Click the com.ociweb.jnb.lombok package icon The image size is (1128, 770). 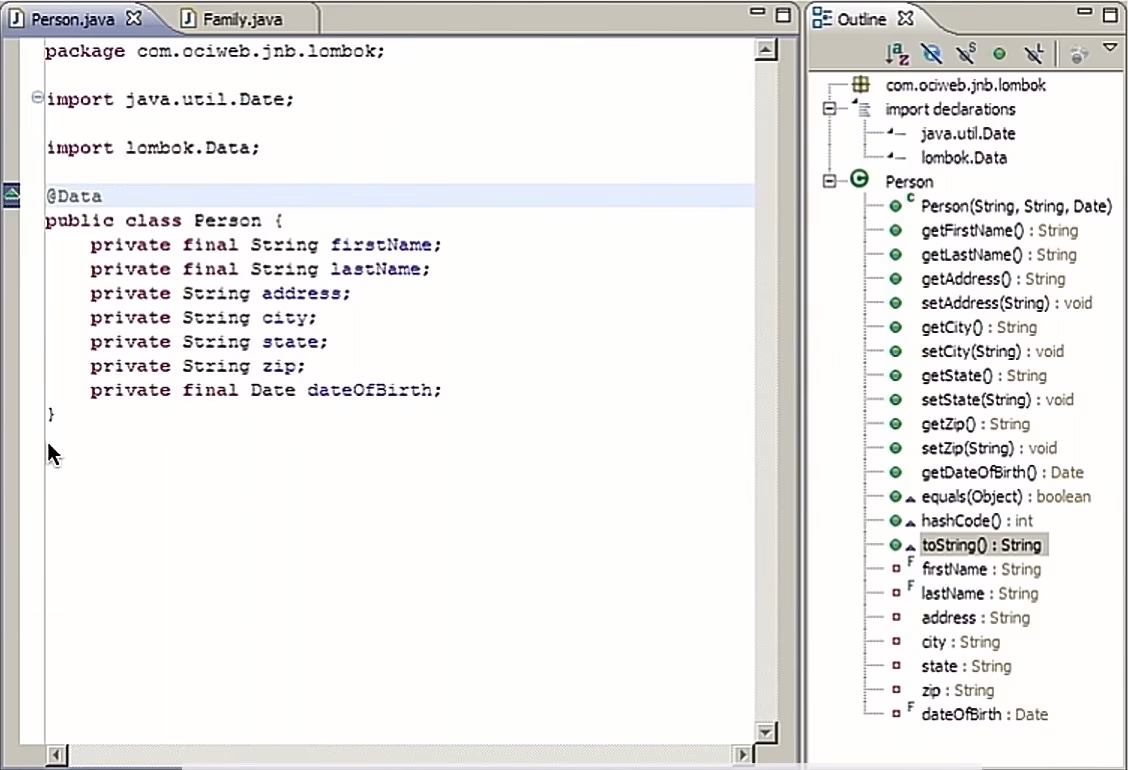pyautogui.click(x=861, y=85)
